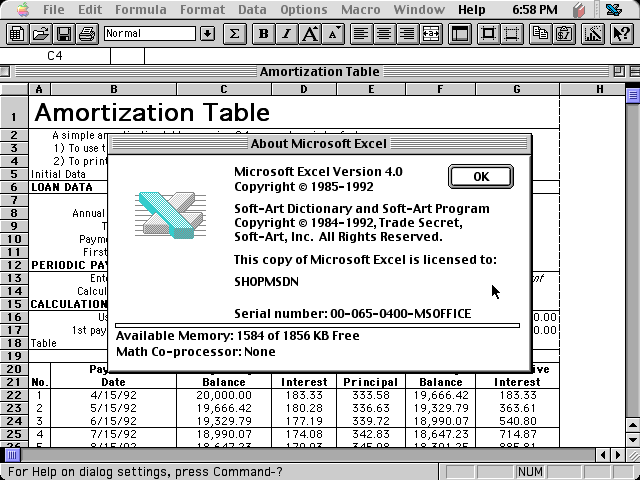Toggle center alignment in toolbar
The image size is (640, 480).
click(x=384, y=33)
